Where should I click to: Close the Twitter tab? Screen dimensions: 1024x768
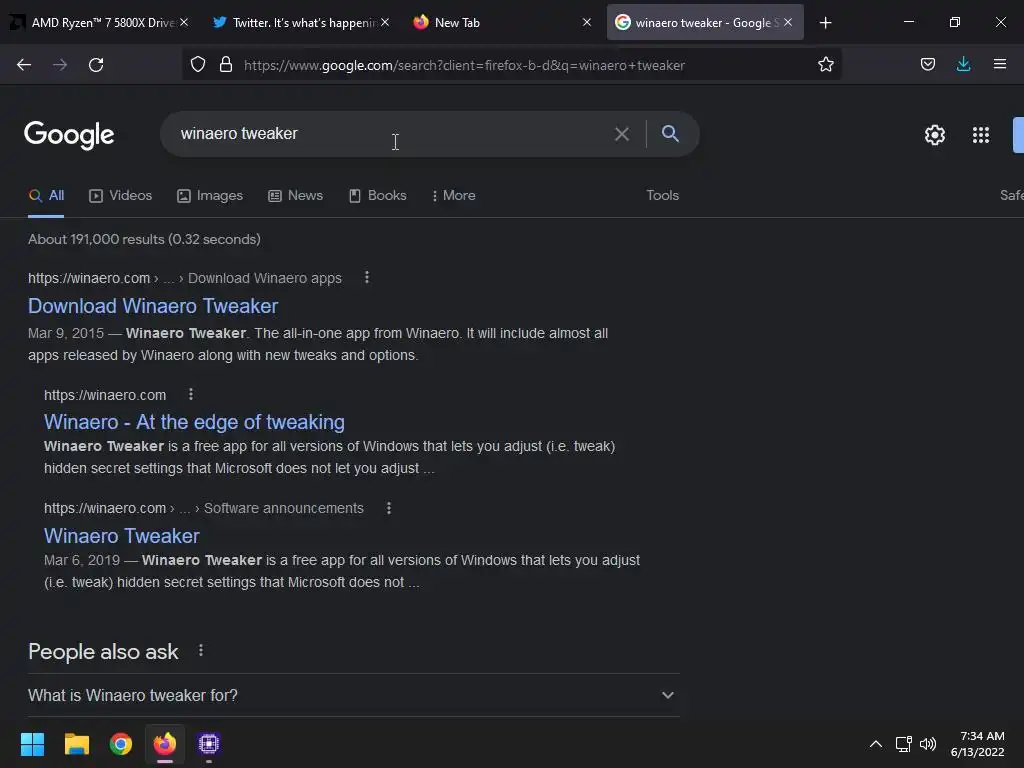tap(385, 23)
